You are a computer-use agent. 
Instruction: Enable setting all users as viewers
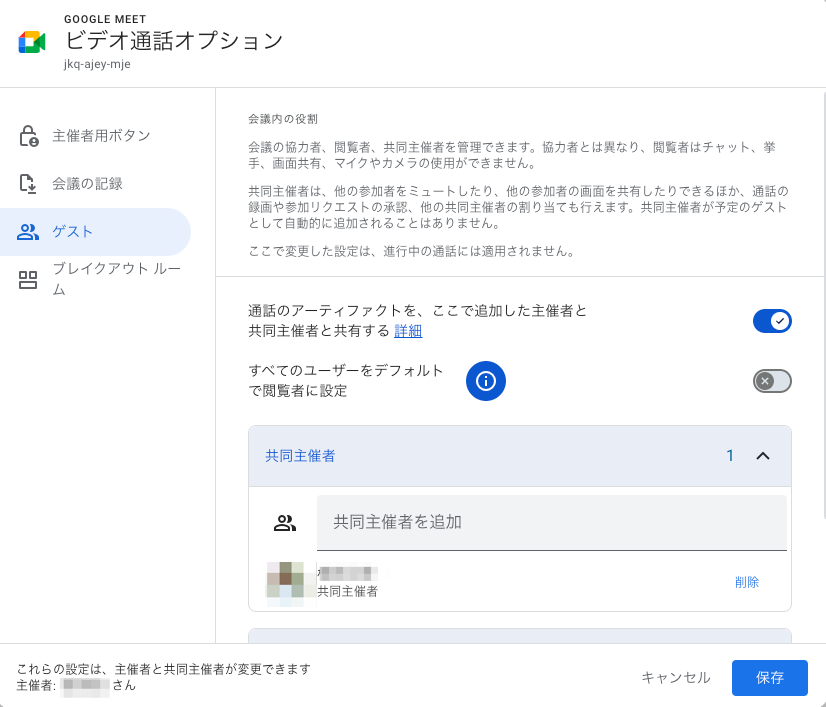pos(772,381)
